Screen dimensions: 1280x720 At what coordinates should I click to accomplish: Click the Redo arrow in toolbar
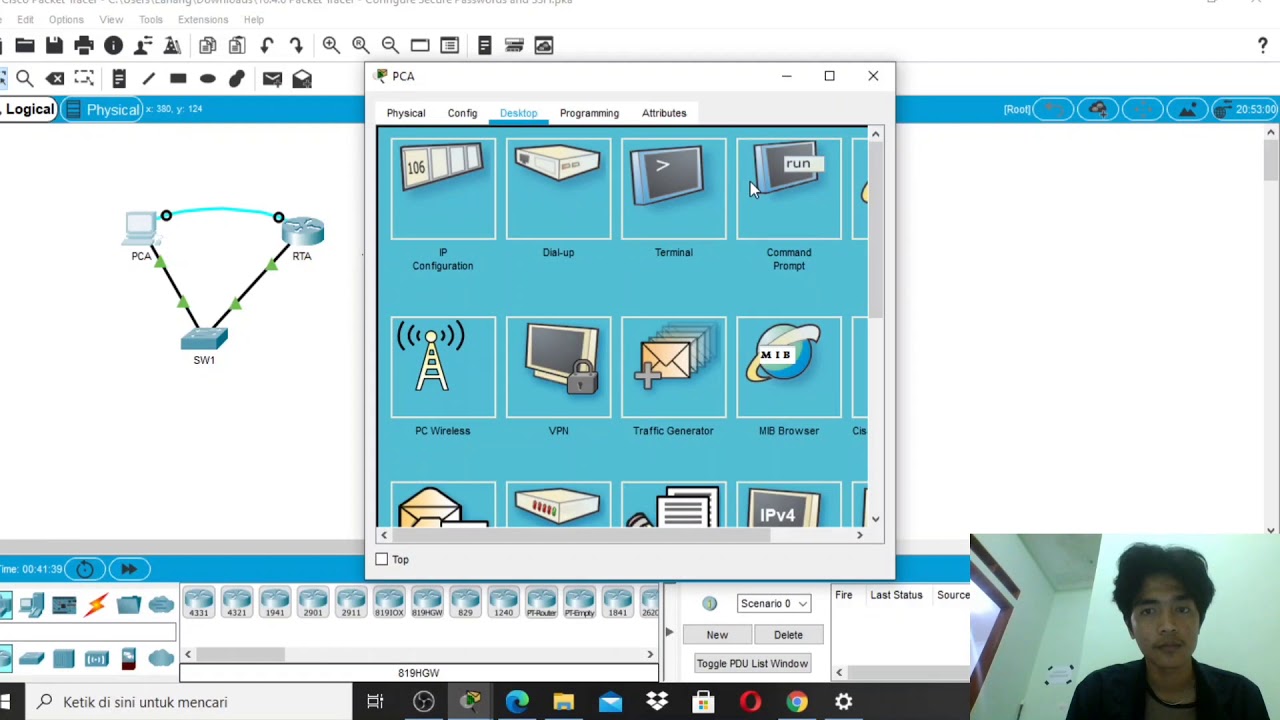click(x=296, y=45)
